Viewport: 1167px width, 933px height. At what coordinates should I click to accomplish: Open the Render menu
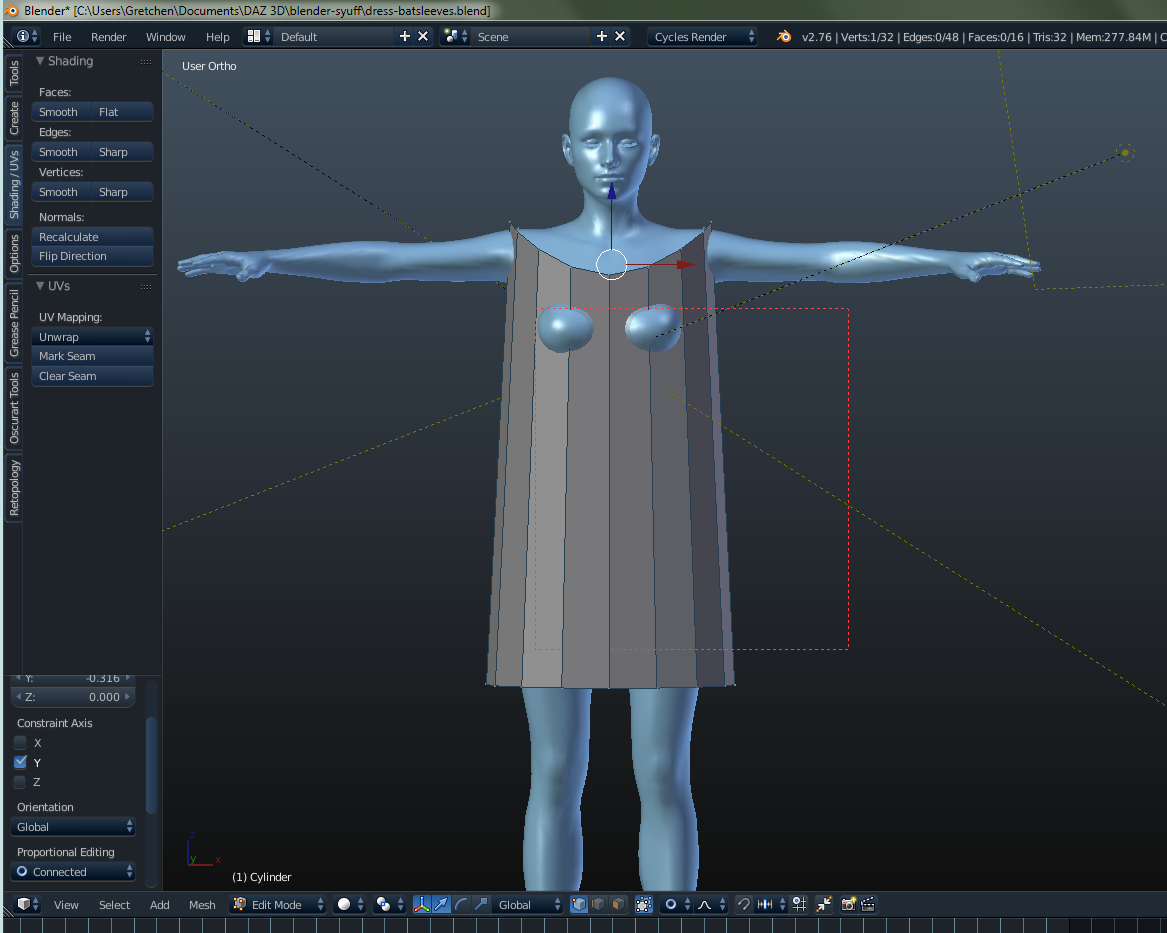tap(108, 37)
